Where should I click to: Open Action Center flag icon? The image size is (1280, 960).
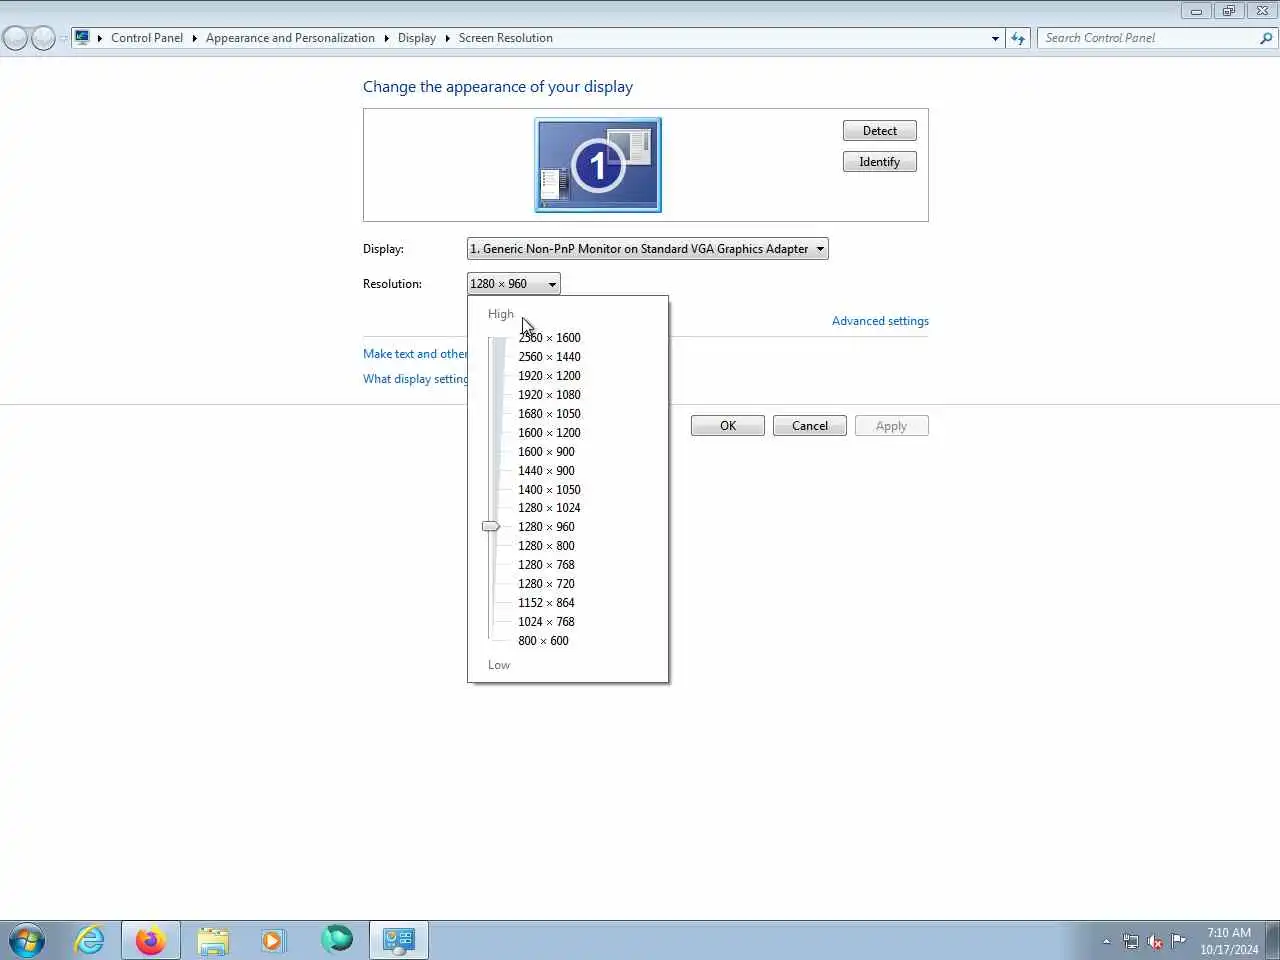pos(1179,940)
